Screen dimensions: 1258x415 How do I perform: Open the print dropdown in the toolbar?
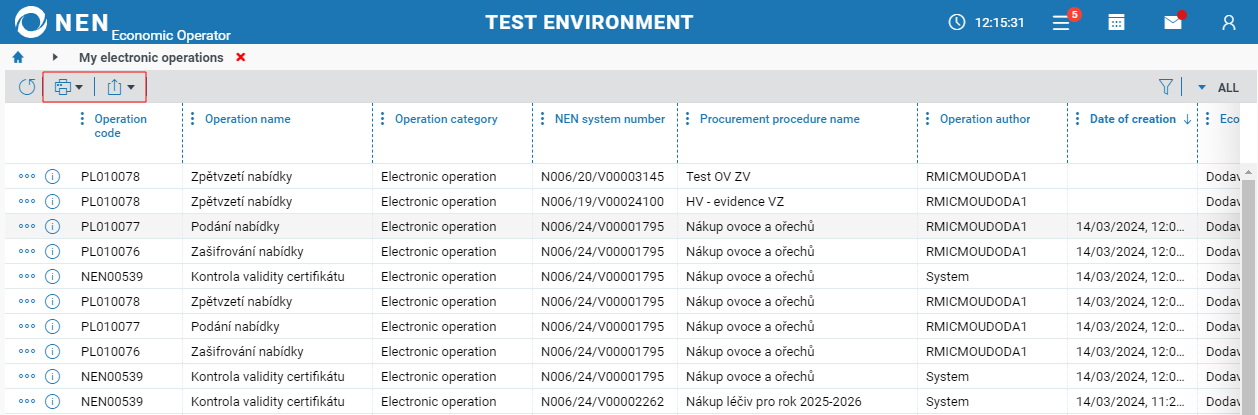point(69,87)
